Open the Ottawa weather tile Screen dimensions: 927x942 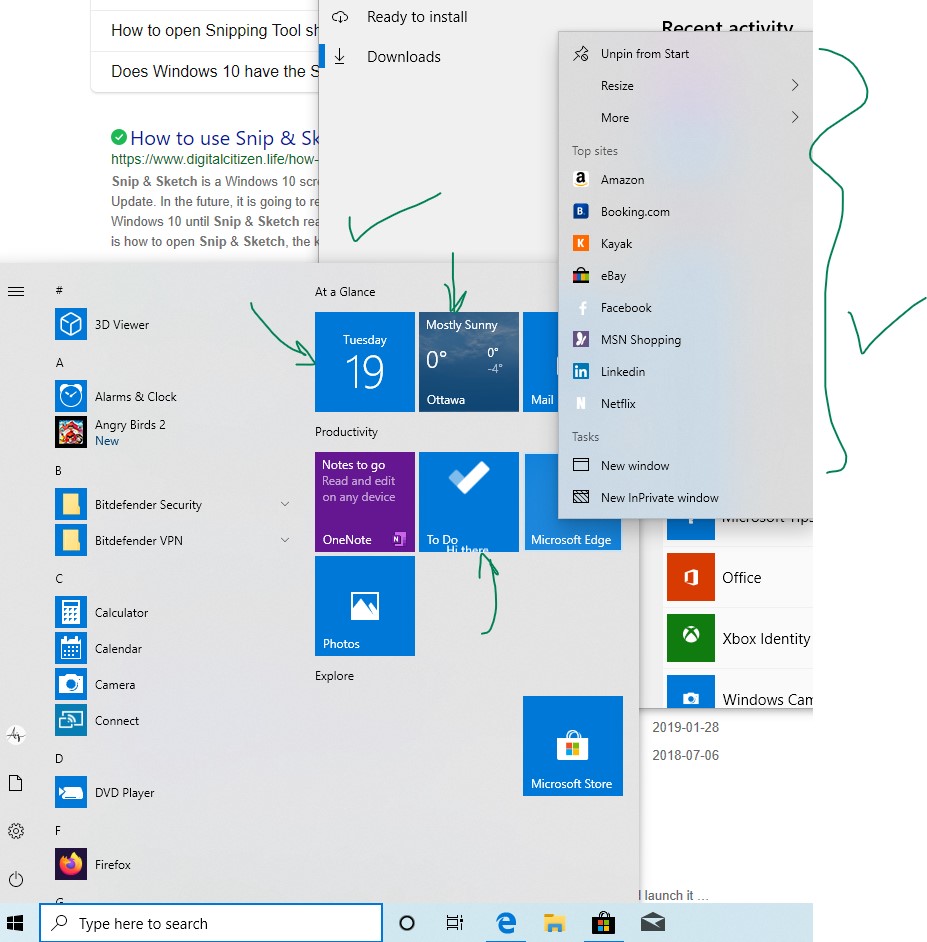coord(469,362)
